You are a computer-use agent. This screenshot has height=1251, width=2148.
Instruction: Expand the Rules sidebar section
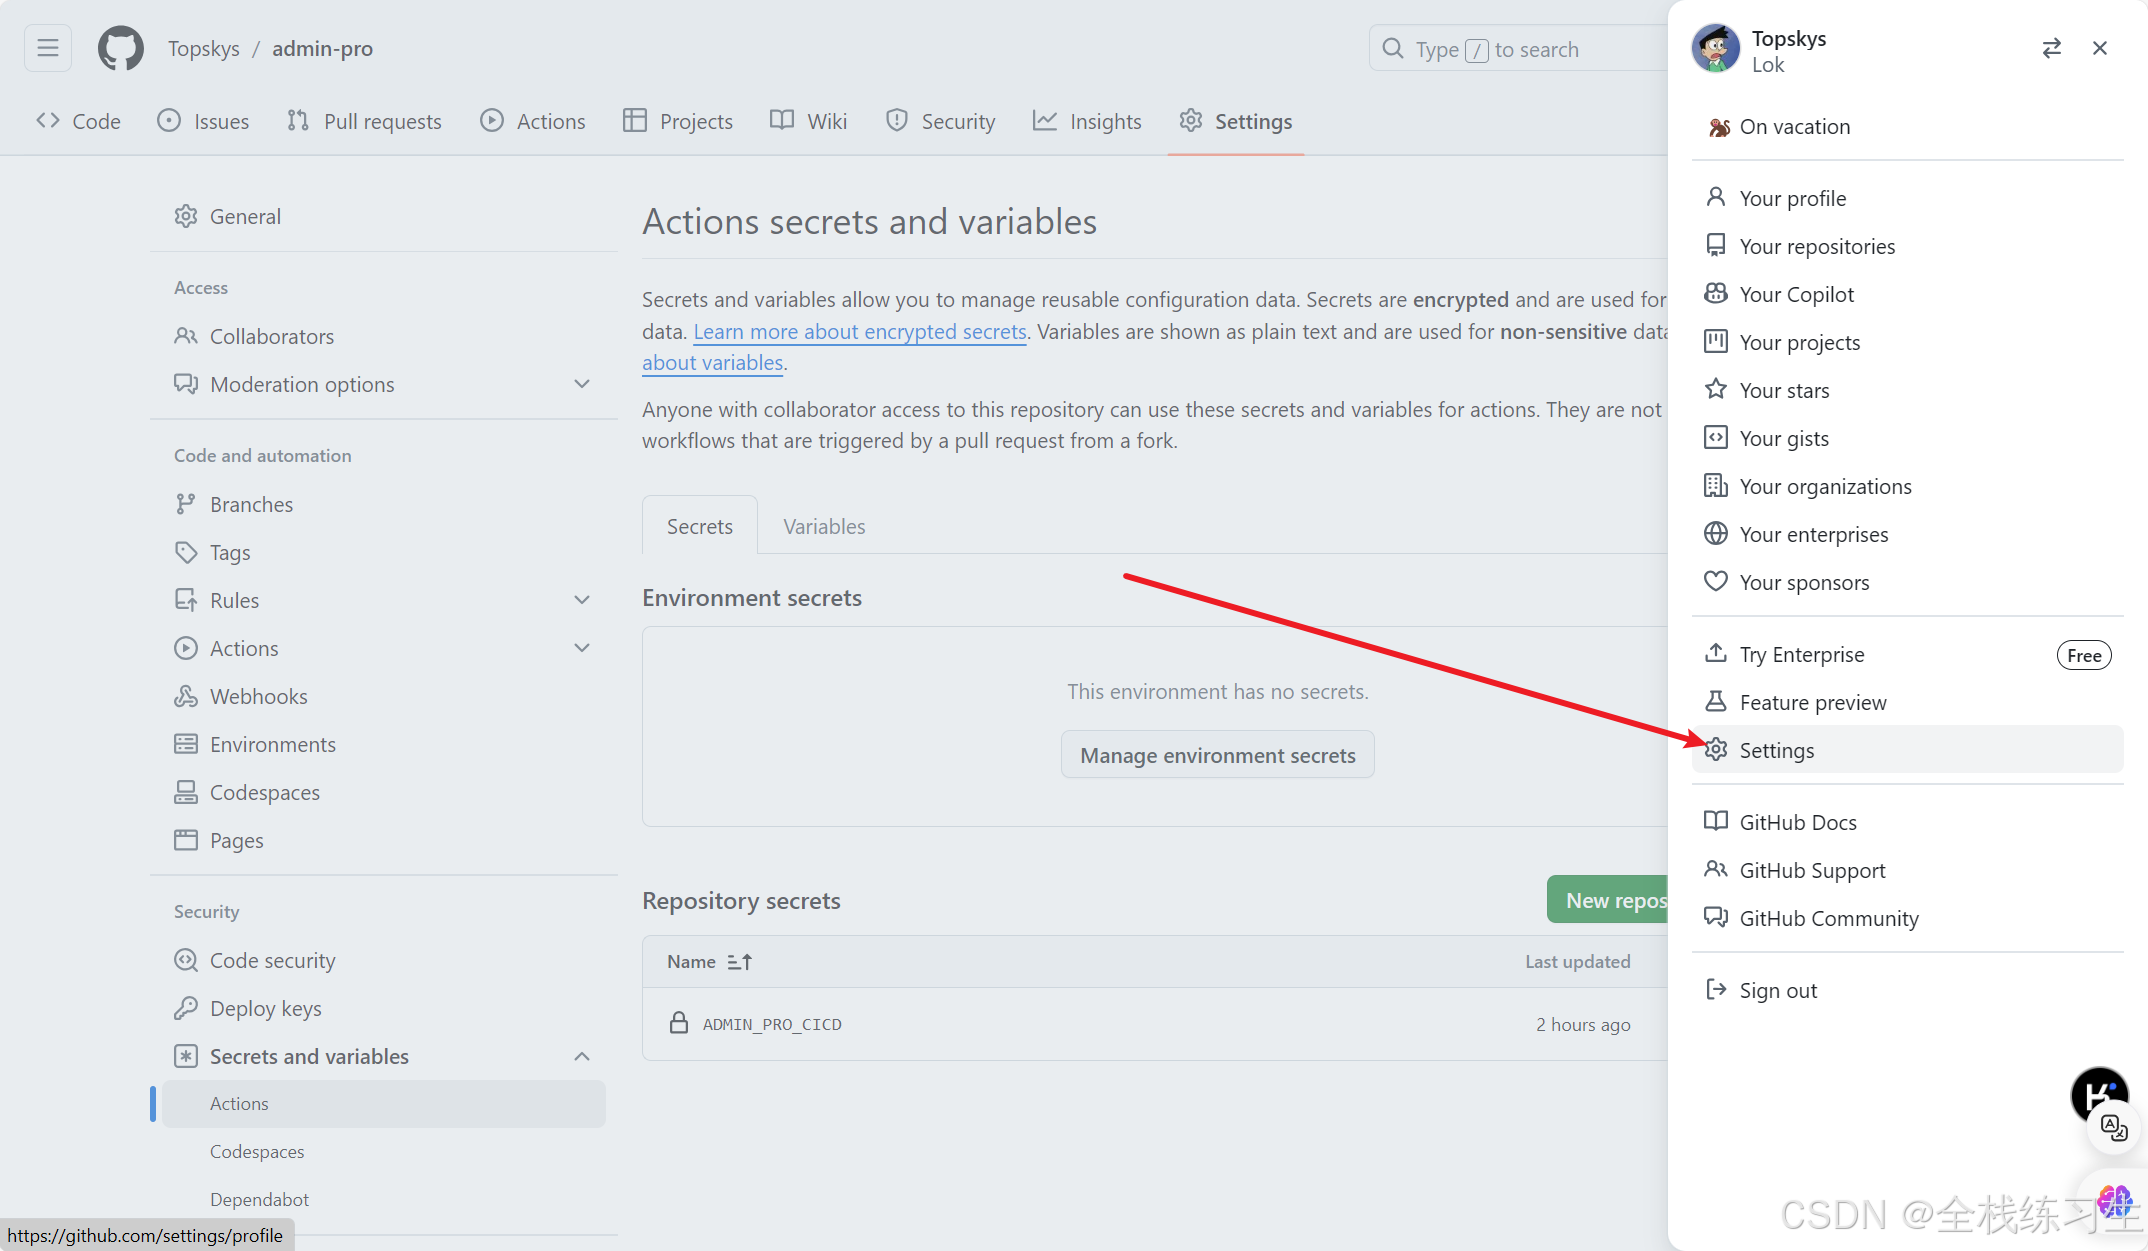[x=582, y=600]
